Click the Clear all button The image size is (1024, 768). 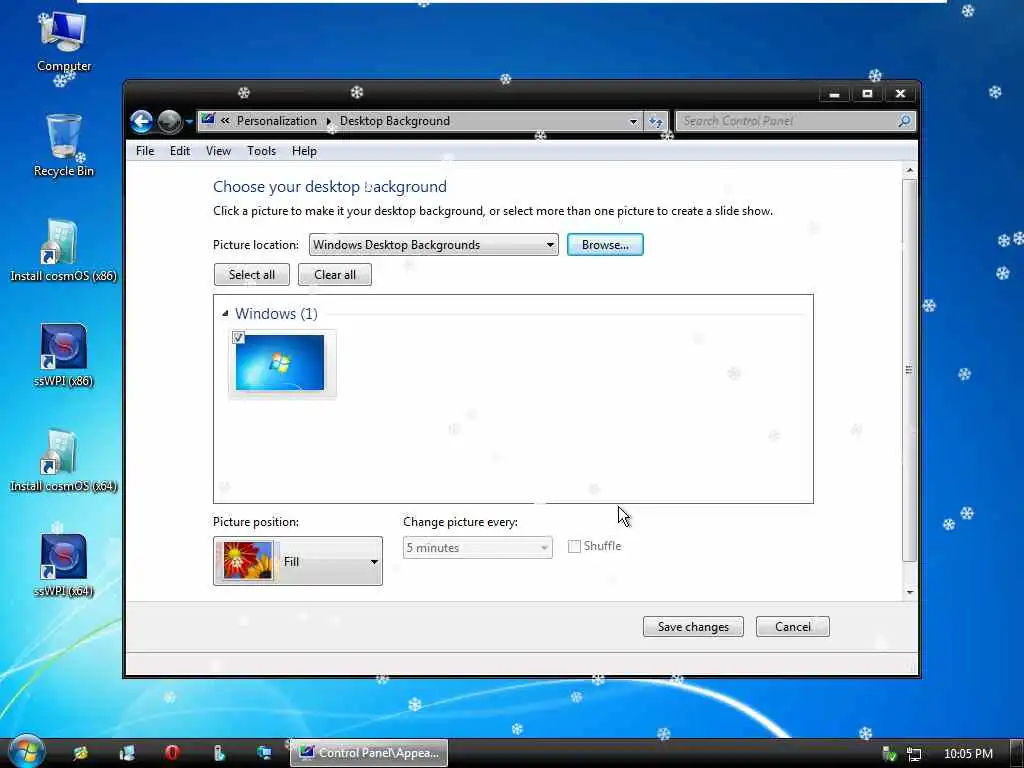[x=335, y=275]
